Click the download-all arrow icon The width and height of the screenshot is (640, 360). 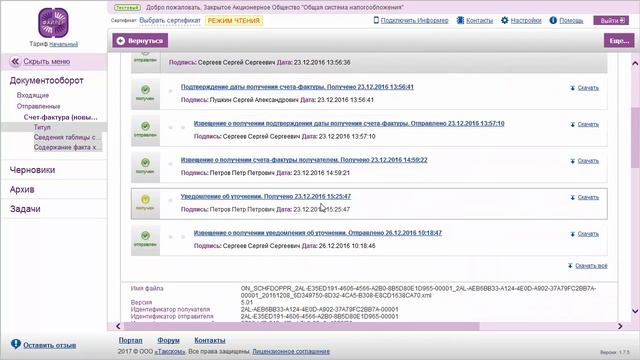click(570, 266)
